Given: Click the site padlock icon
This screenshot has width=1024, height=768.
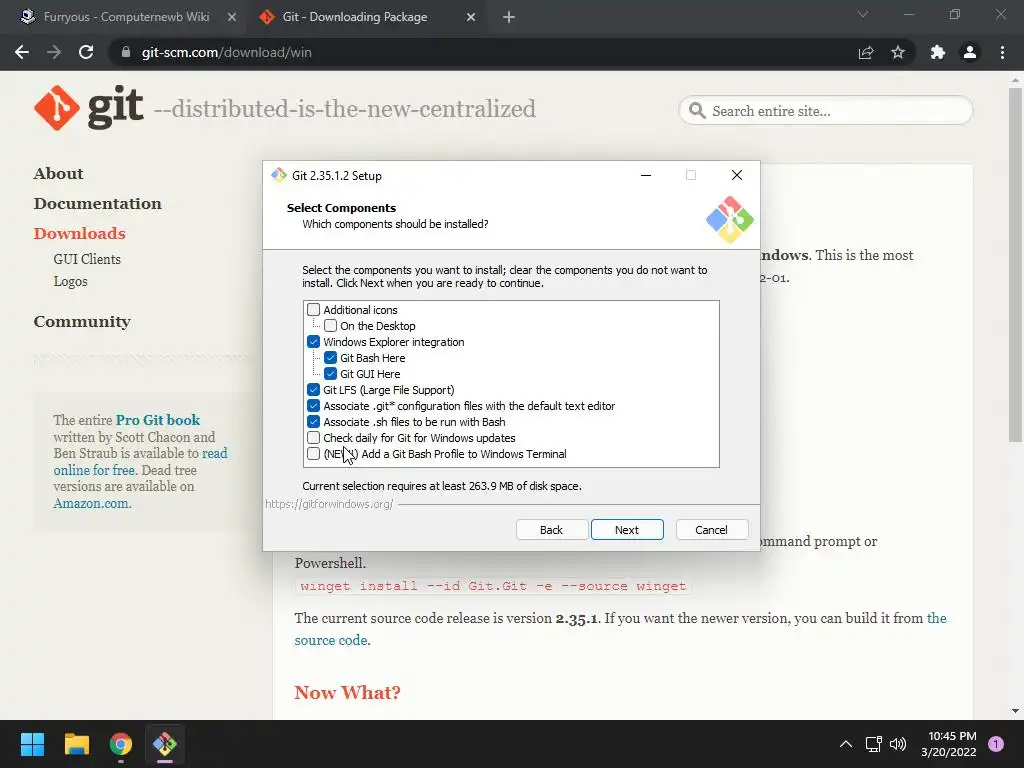Looking at the screenshot, I should tap(126, 52).
